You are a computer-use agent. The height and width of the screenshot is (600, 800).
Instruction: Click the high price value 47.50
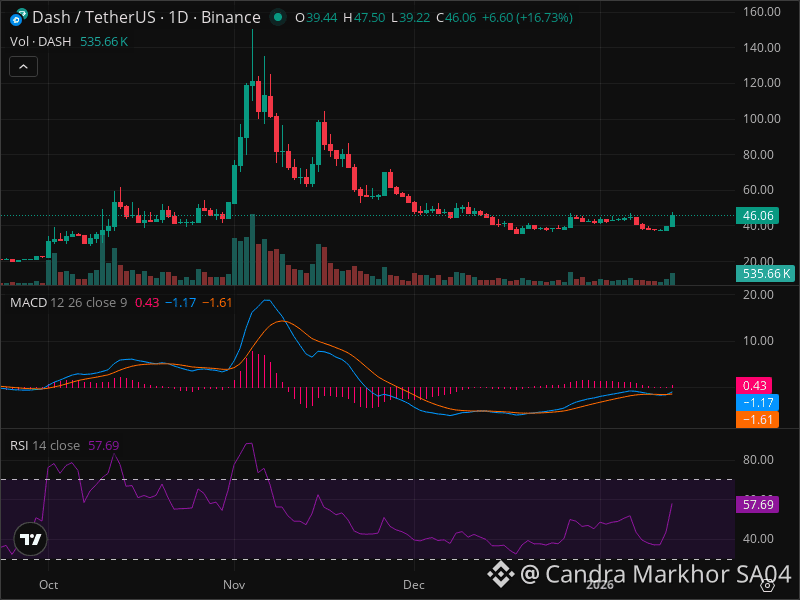point(369,17)
